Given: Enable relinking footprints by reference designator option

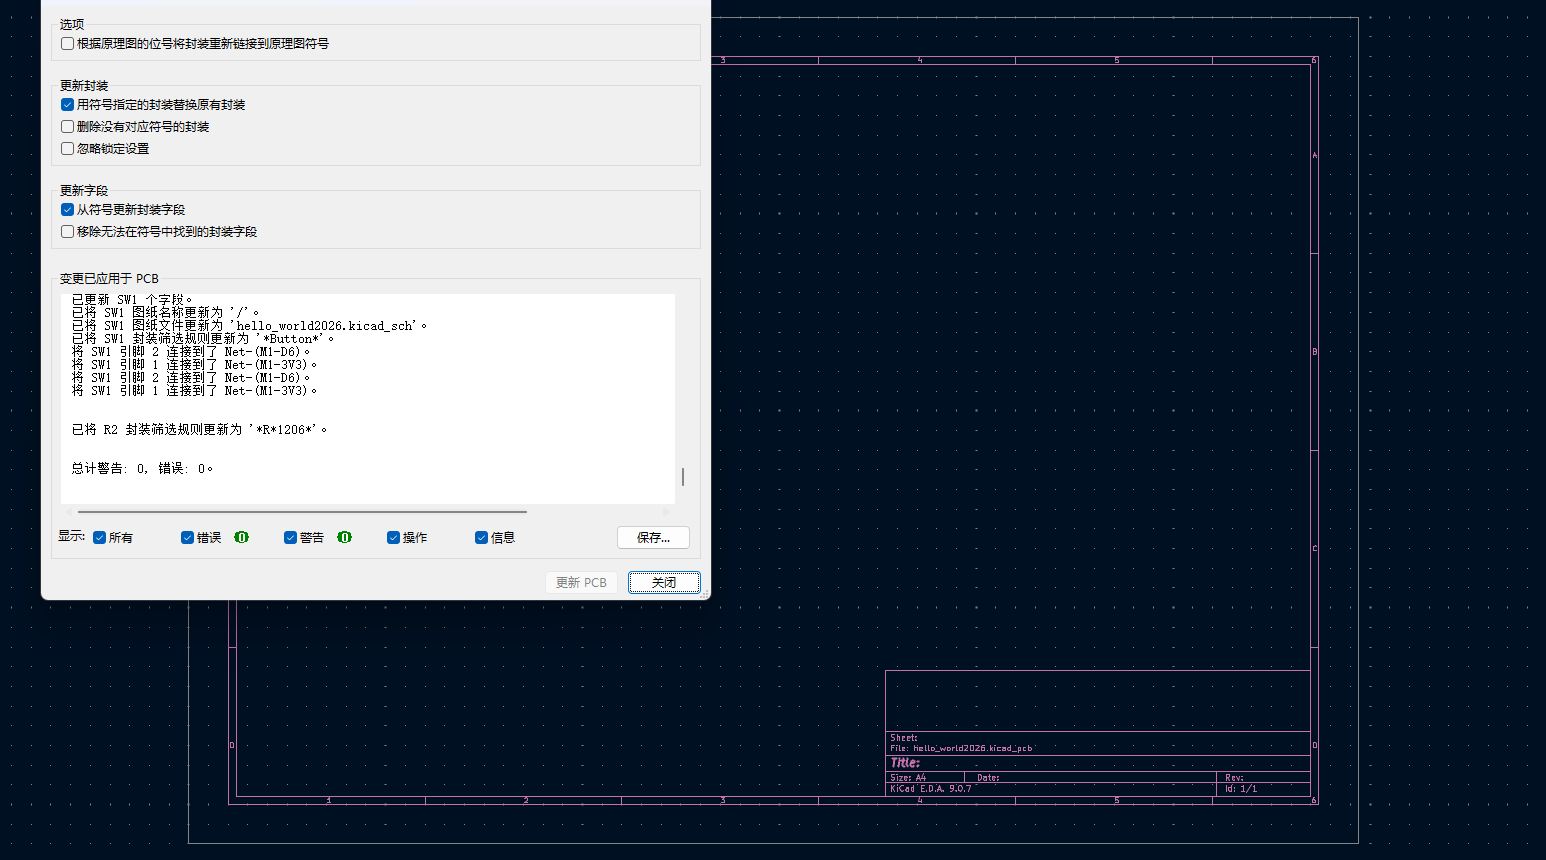Looking at the screenshot, I should coord(66,43).
